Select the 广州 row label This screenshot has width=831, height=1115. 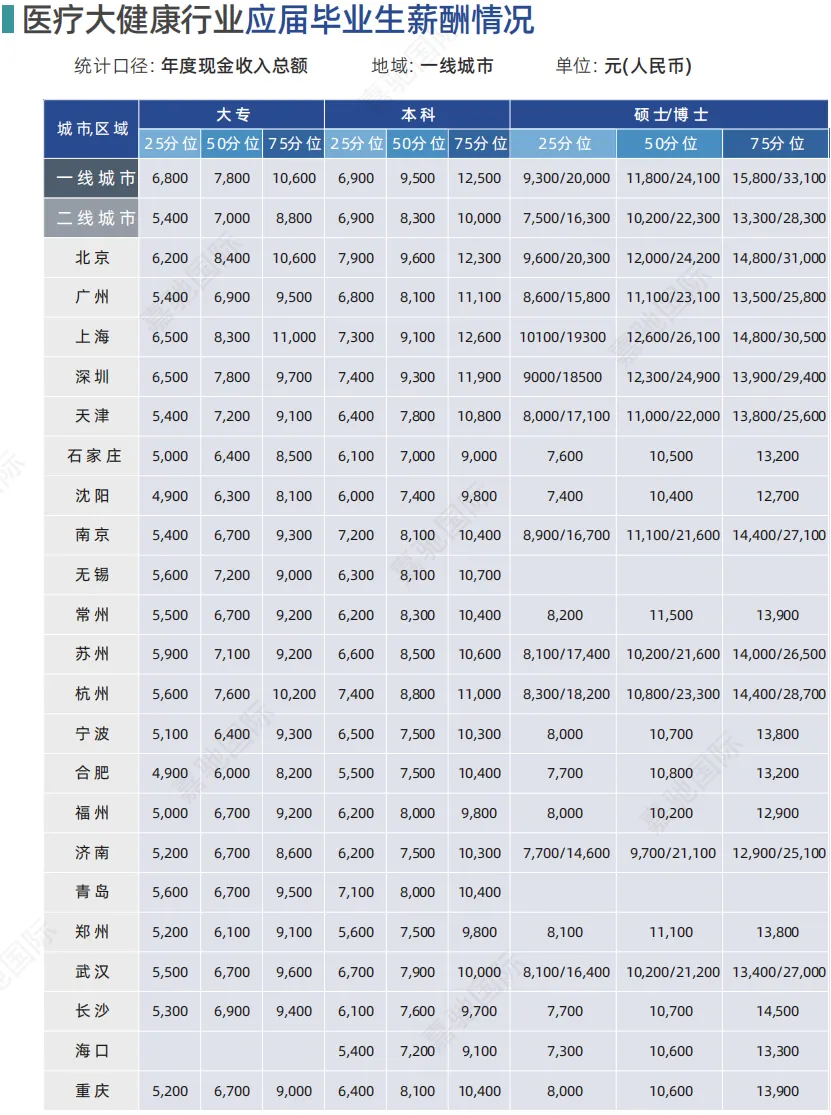pos(92,297)
